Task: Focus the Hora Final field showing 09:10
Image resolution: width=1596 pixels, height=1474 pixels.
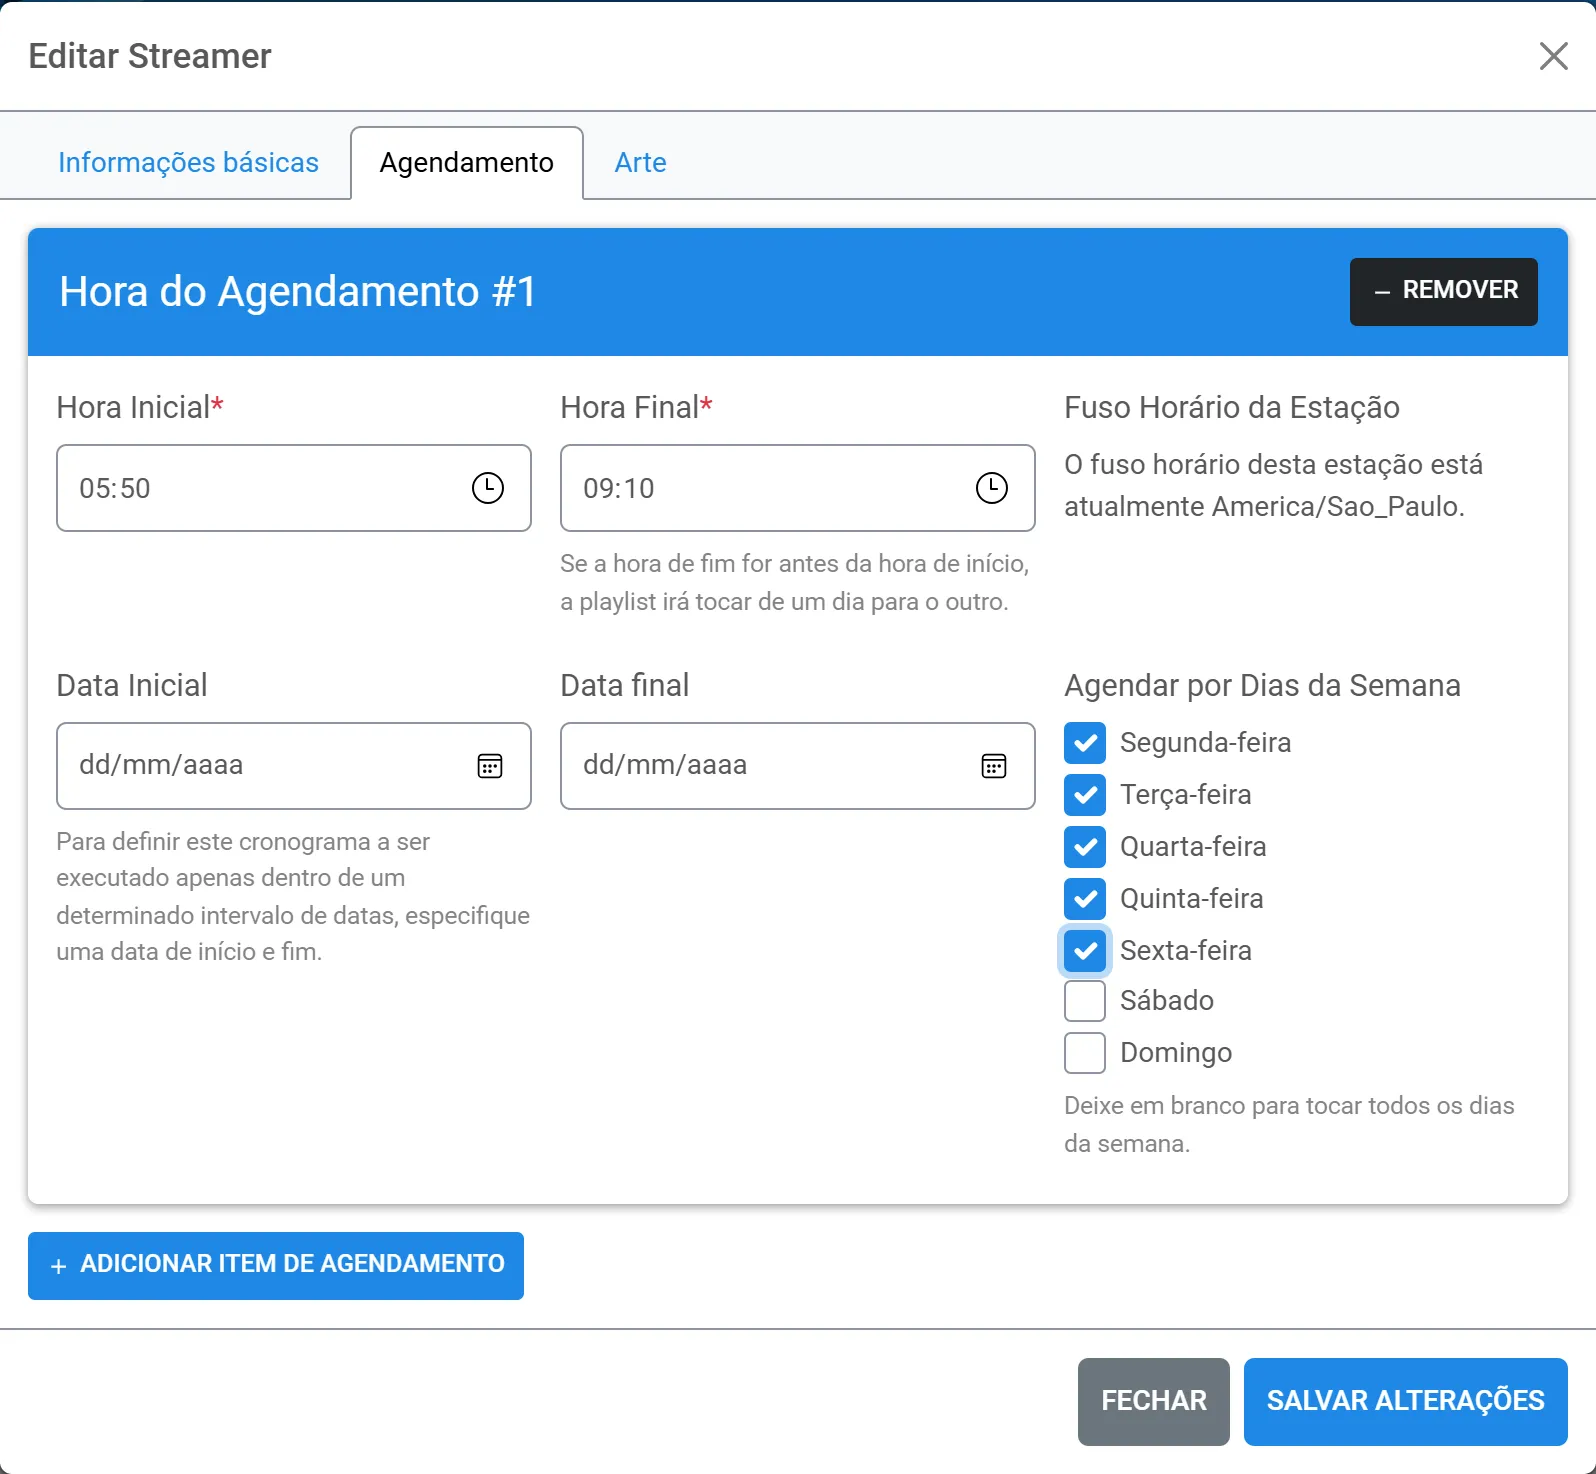Action: coord(798,488)
